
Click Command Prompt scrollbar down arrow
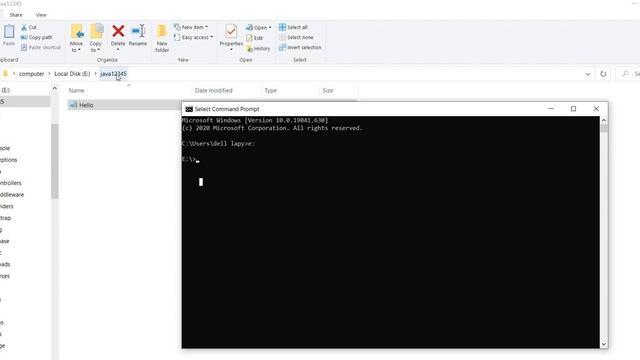click(x=604, y=344)
